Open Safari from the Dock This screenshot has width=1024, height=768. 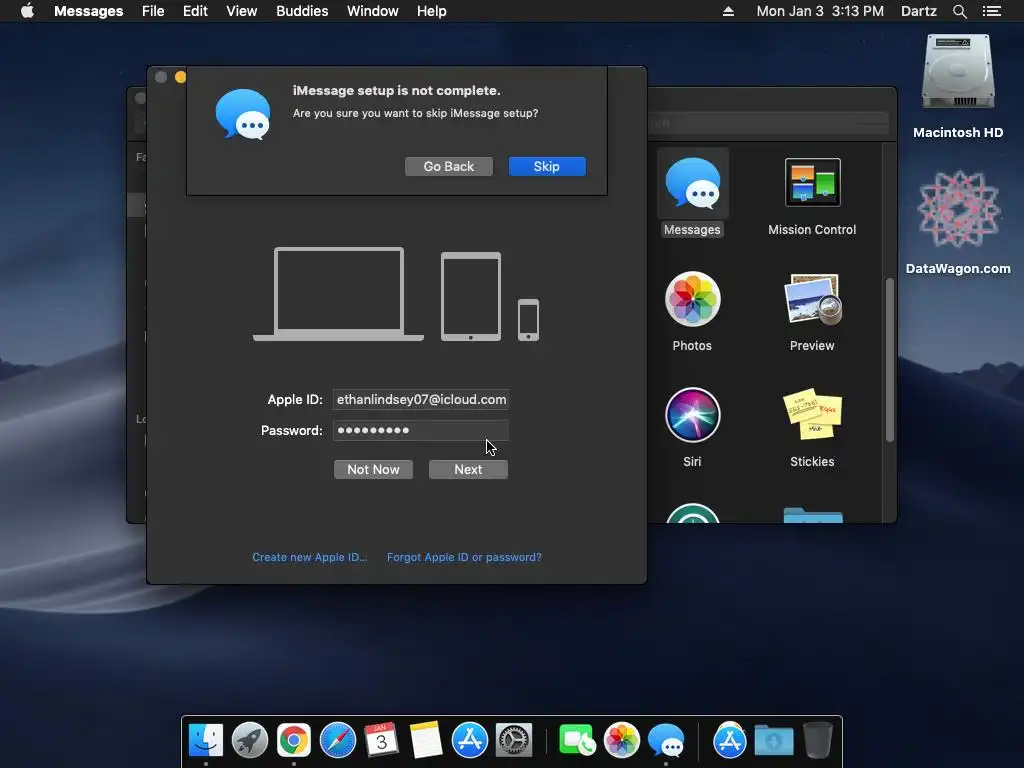pos(338,740)
